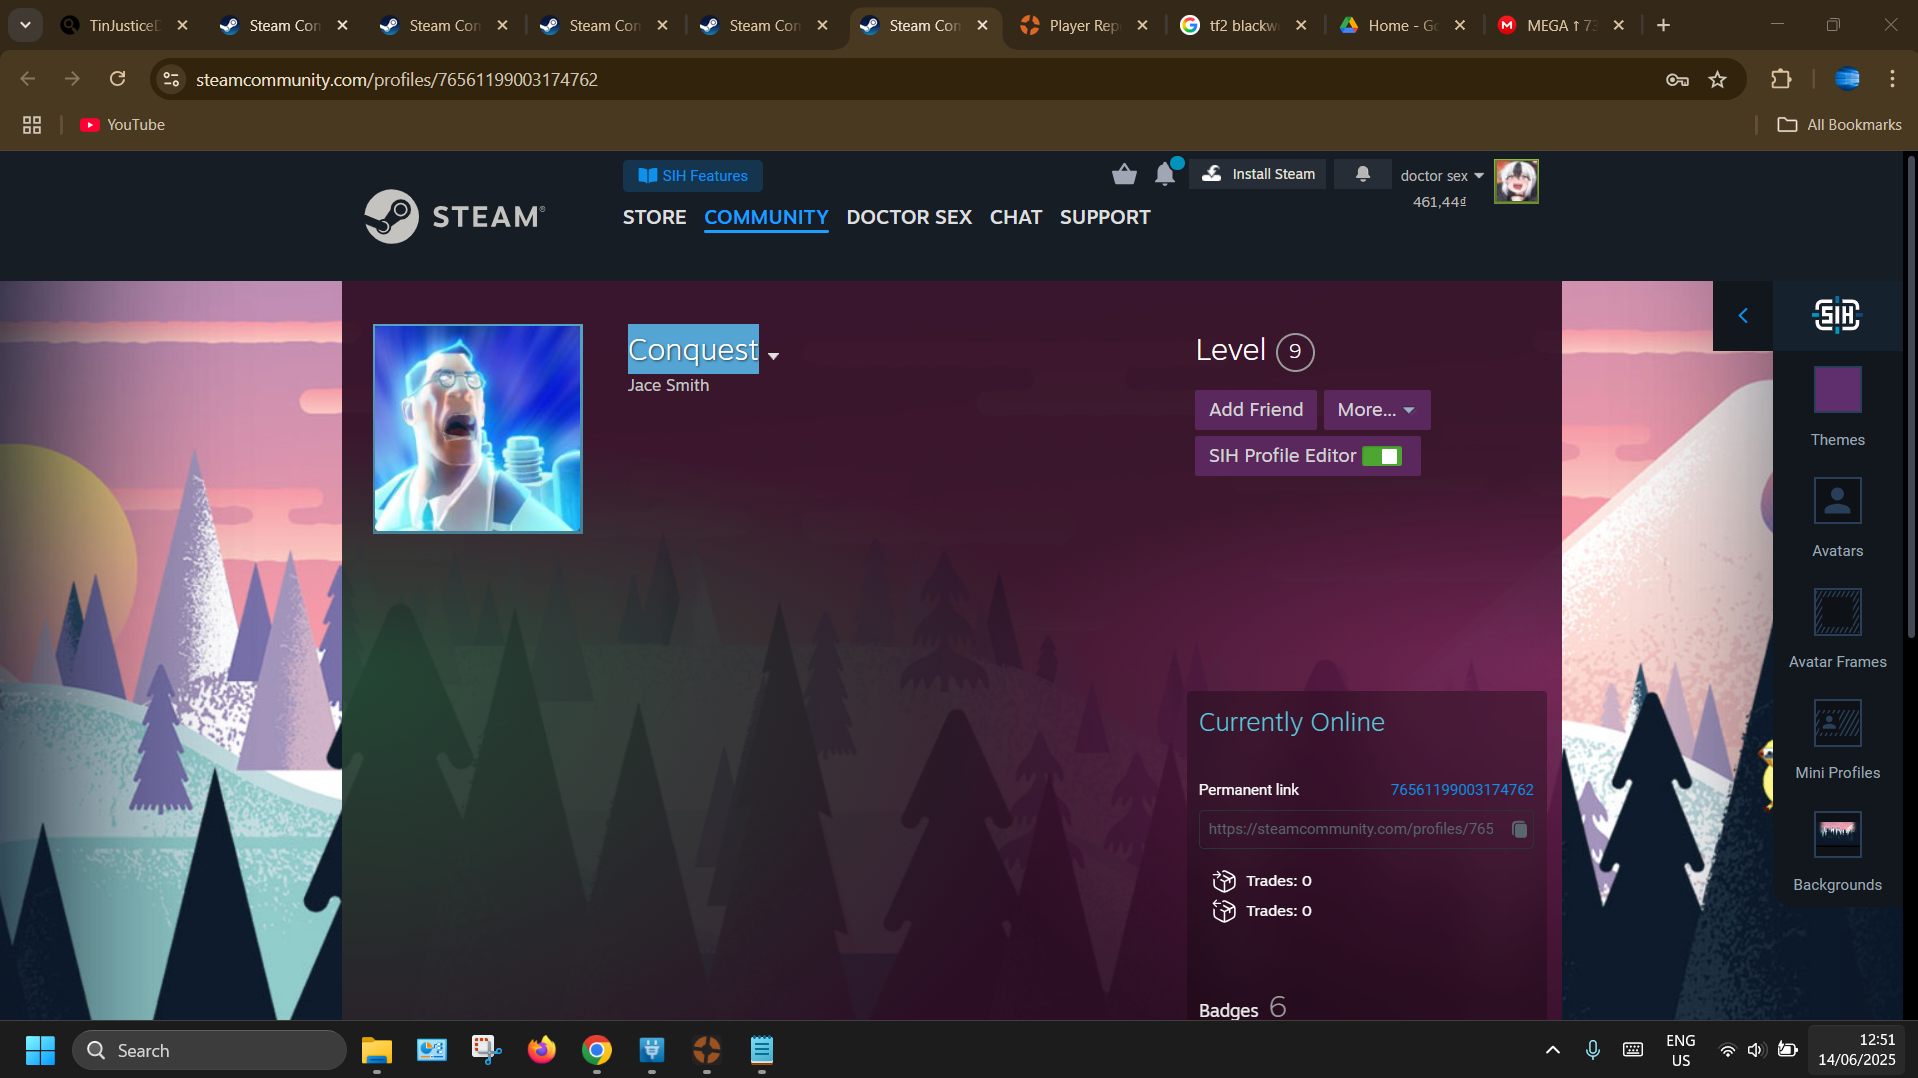Viewport: 1918px width, 1078px height.
Task: Open the doctor sex account dropdown
Action: [1442, 176]
